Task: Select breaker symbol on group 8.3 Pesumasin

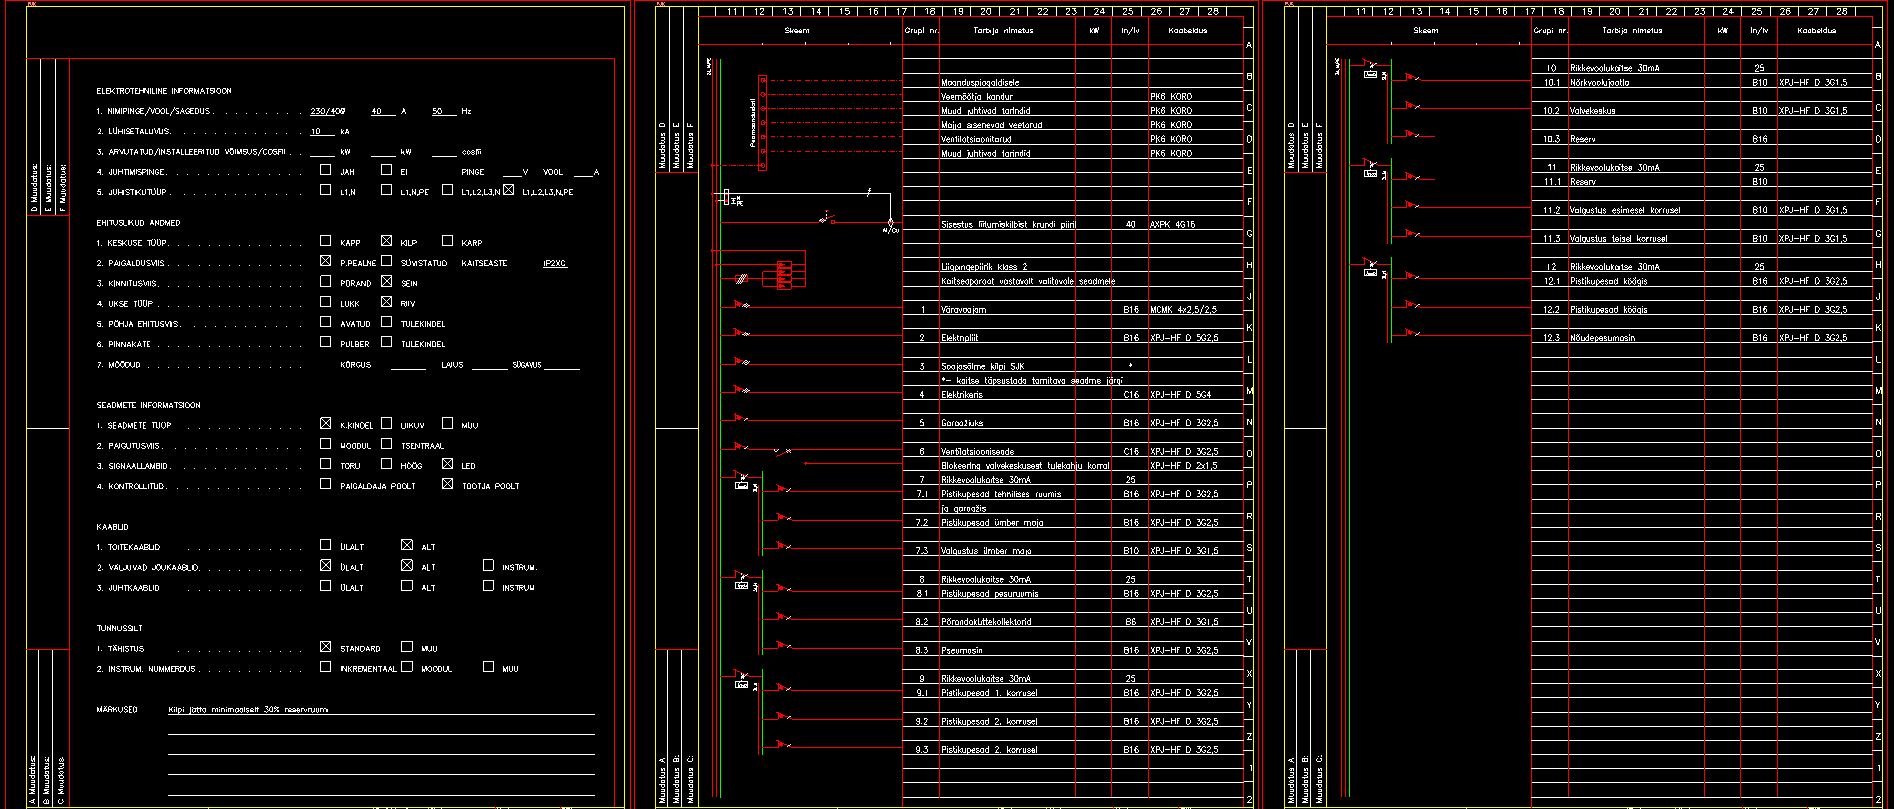Action: (783, 647)
